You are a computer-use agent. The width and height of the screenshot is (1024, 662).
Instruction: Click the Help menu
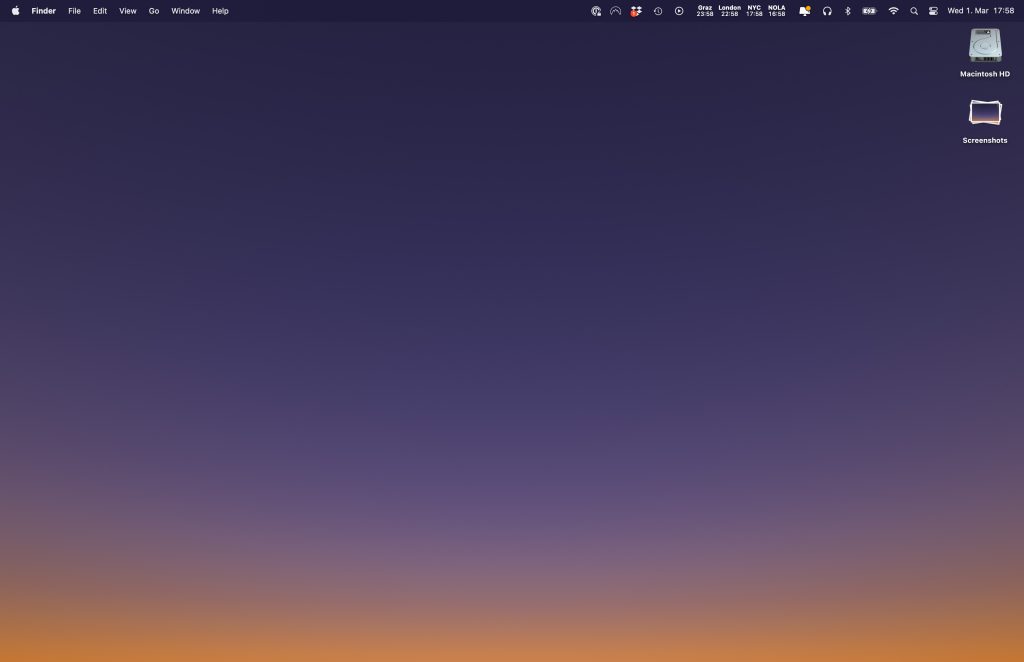[x=220, y=11]
